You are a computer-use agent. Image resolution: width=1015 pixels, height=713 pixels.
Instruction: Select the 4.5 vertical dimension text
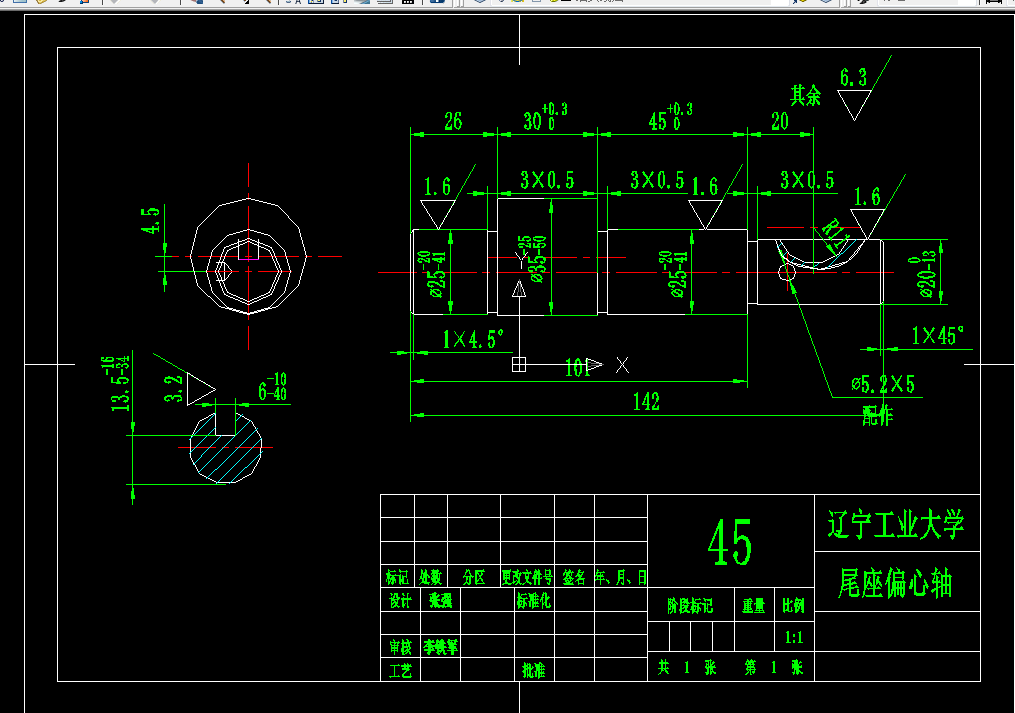click(150, 220)
